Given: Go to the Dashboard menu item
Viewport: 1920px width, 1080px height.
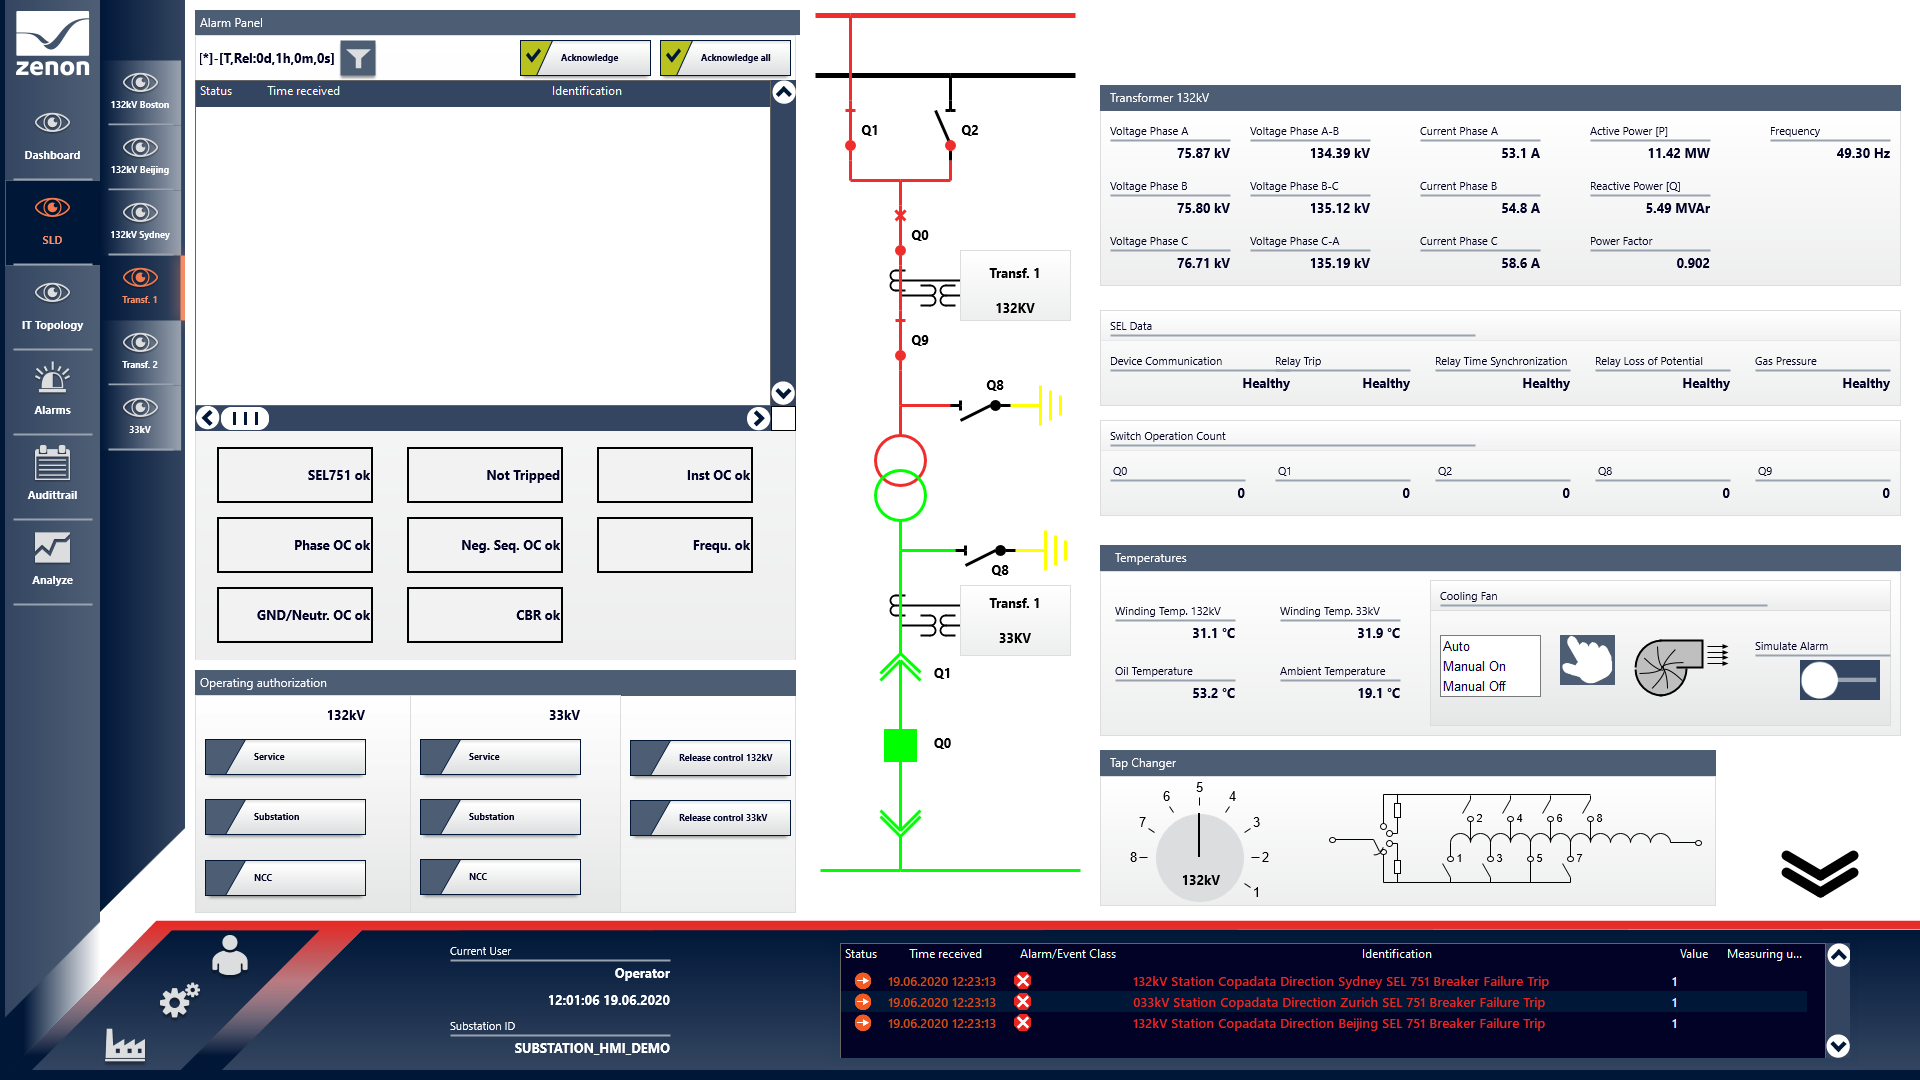Looking at the screenshot, I should 52,135.
